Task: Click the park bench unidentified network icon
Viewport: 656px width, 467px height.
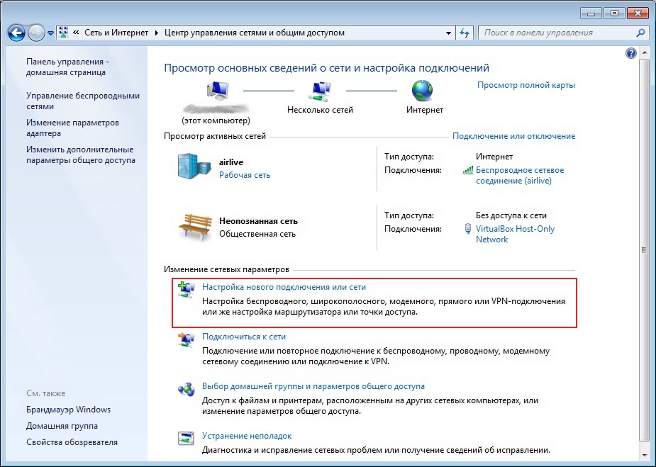Action: click(x=195, y=227)
